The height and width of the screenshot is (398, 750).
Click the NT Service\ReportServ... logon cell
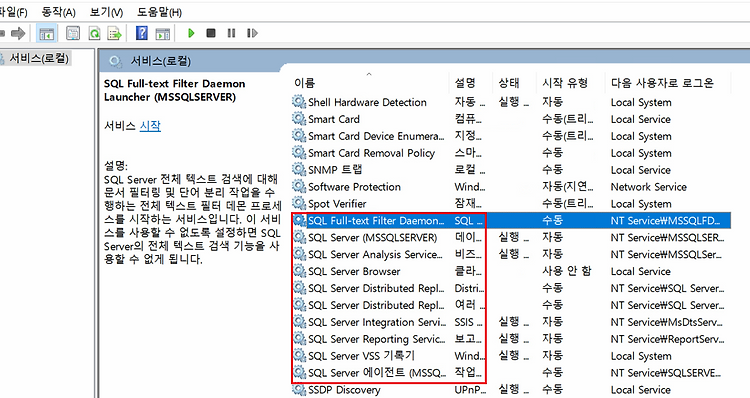(667, 339)
